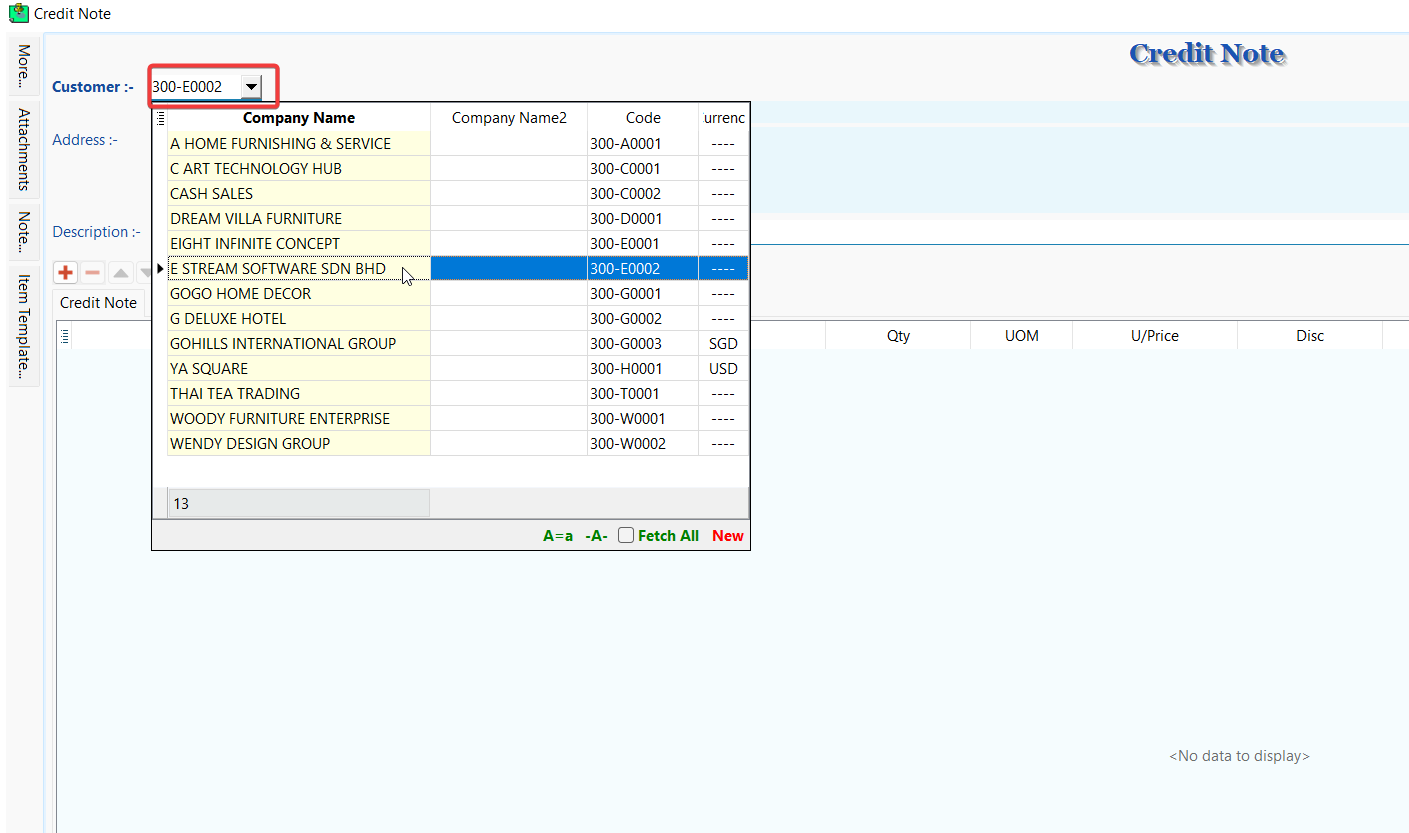Select GOHILLS INTERNATIONAL GROUP customer row
This screenshot has width=1409, height=833.
[x=283, y=344]
